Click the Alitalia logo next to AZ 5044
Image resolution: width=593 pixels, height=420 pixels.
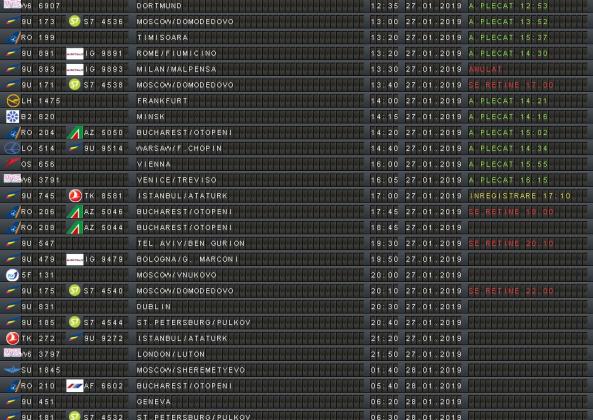pyautogui.click(x=75, y=228)
